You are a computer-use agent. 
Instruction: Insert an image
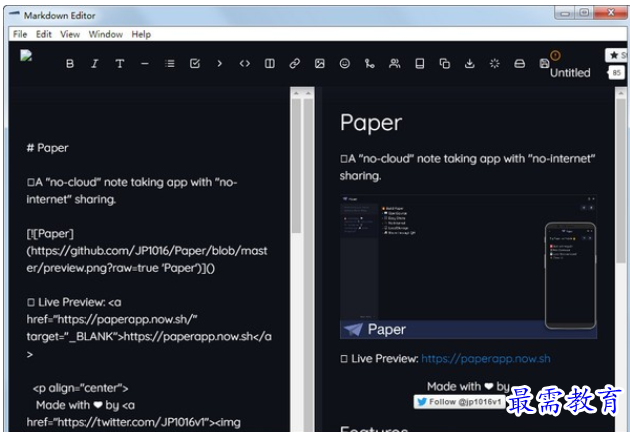pos(320,63)
